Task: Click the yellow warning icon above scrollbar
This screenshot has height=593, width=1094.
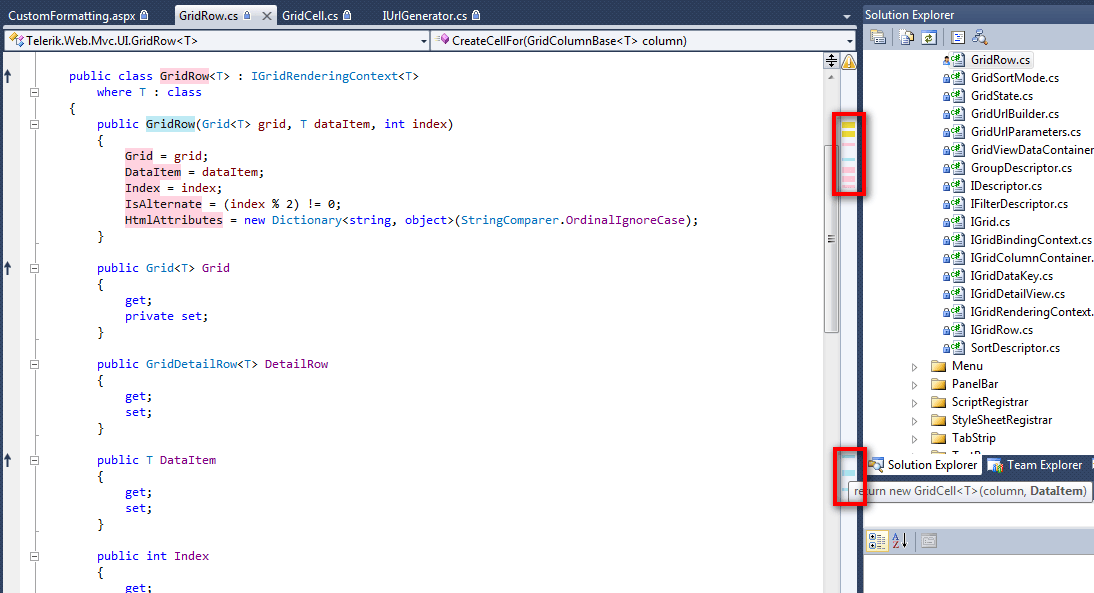Action: pyautogui.click(x=848, y=61)
